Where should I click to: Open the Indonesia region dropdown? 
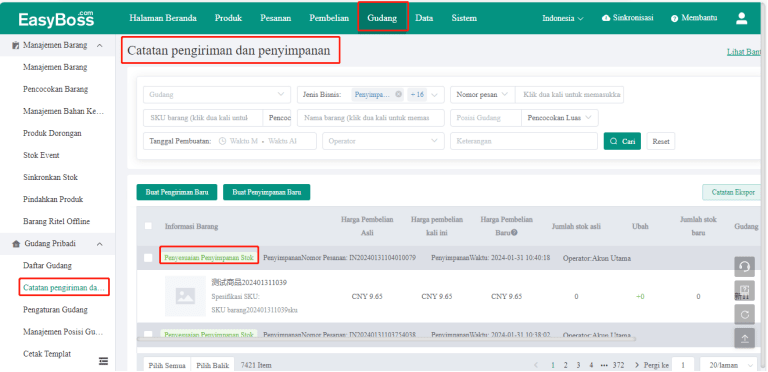click(x=563, y=19)
